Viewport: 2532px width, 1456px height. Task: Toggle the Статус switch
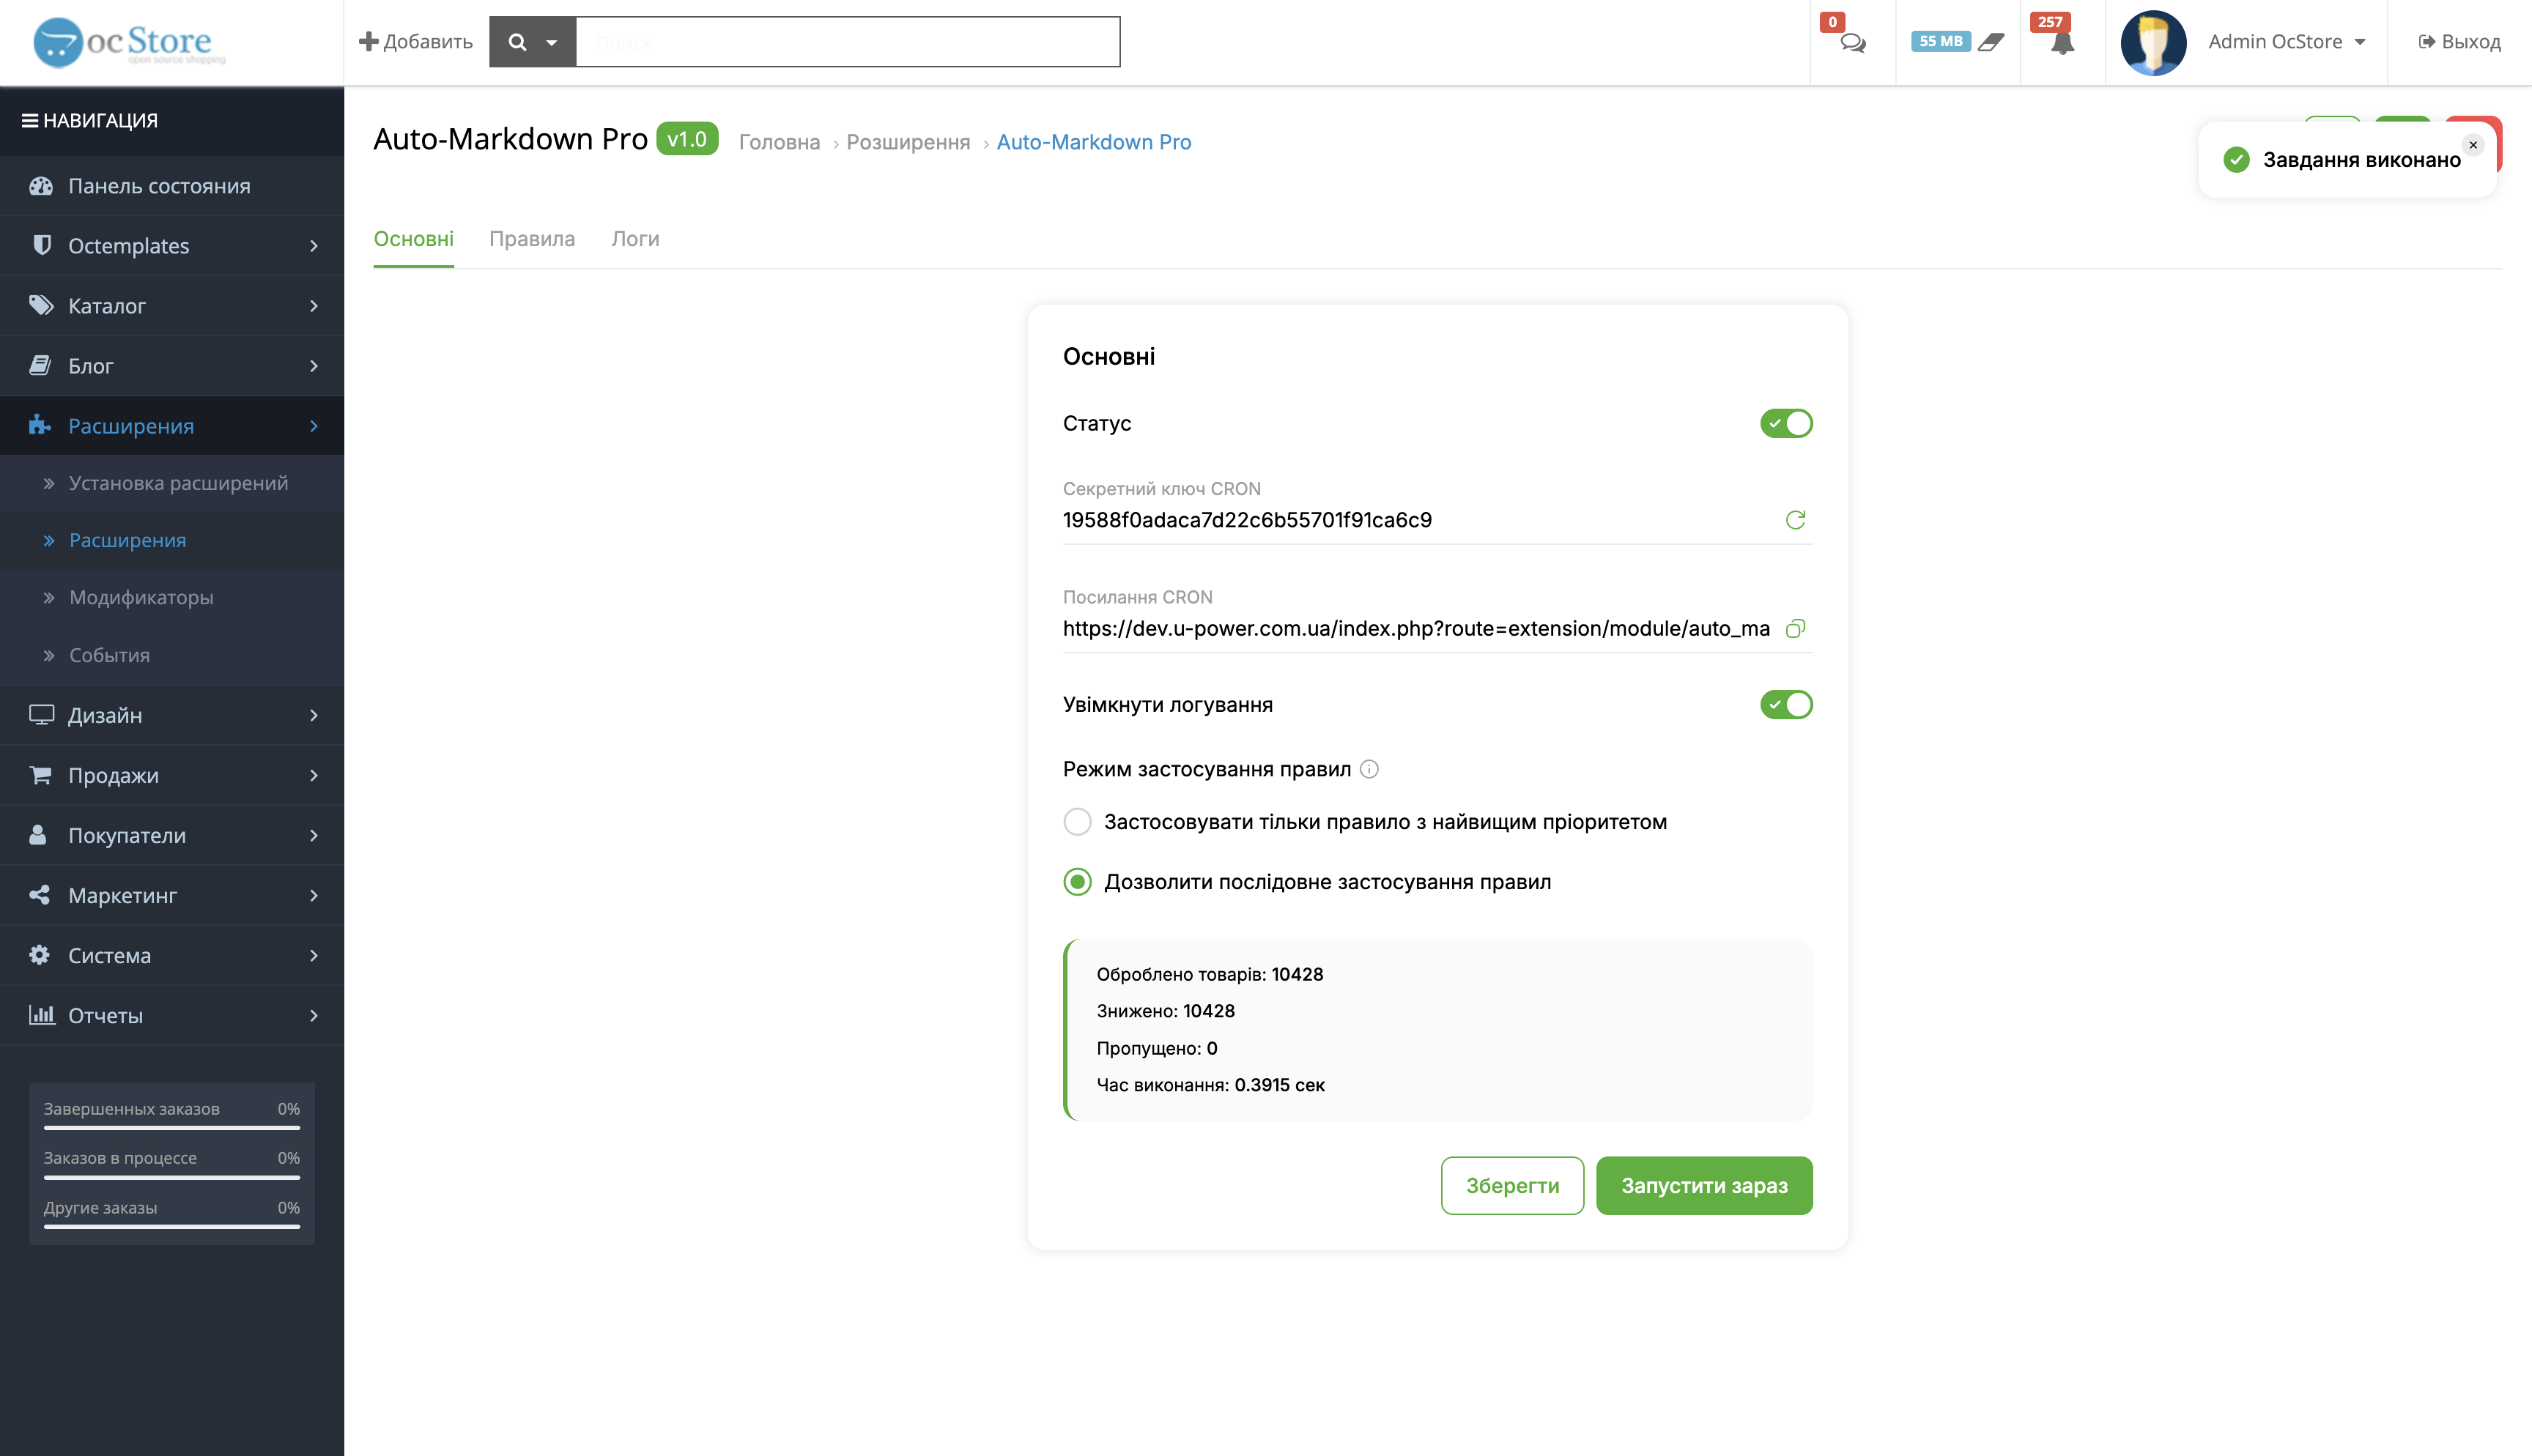point(1786,423)
